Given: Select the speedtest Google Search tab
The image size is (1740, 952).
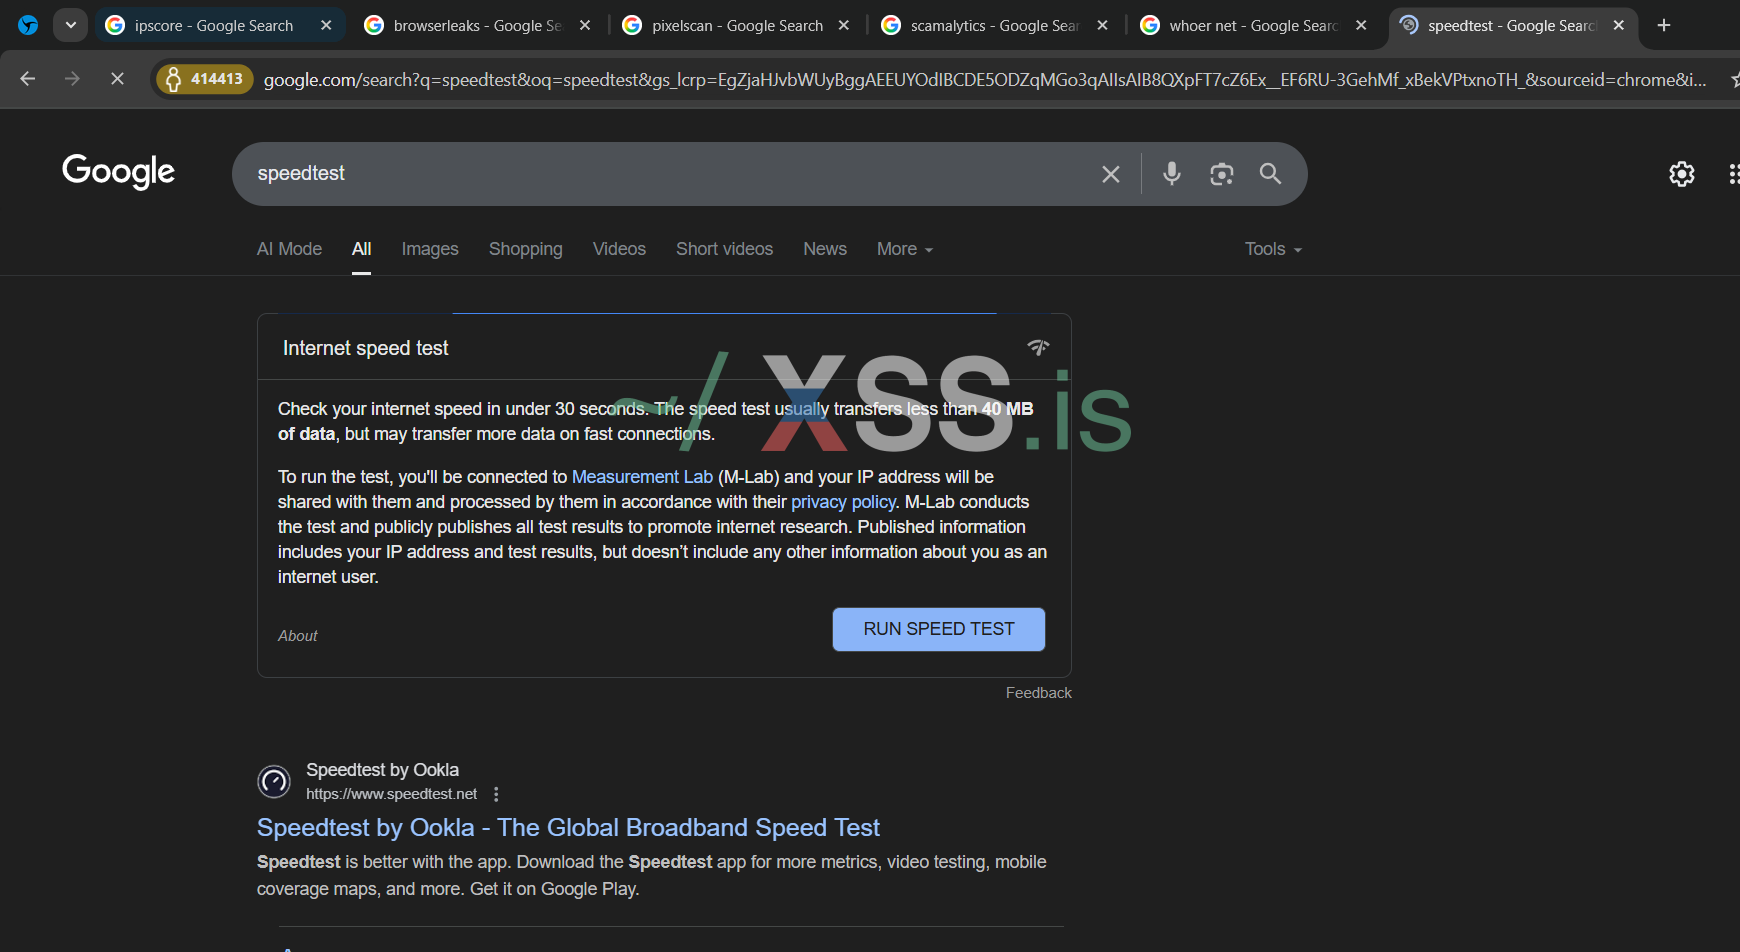Looking at the screenshot, I should pos(1512,25).
